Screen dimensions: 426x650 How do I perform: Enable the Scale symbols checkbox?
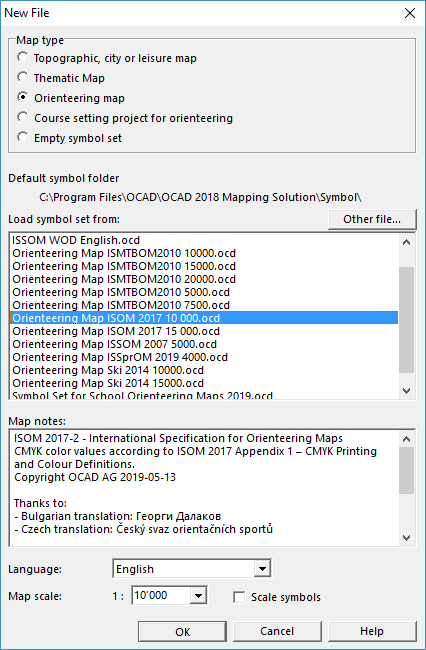tap(239, 597)
